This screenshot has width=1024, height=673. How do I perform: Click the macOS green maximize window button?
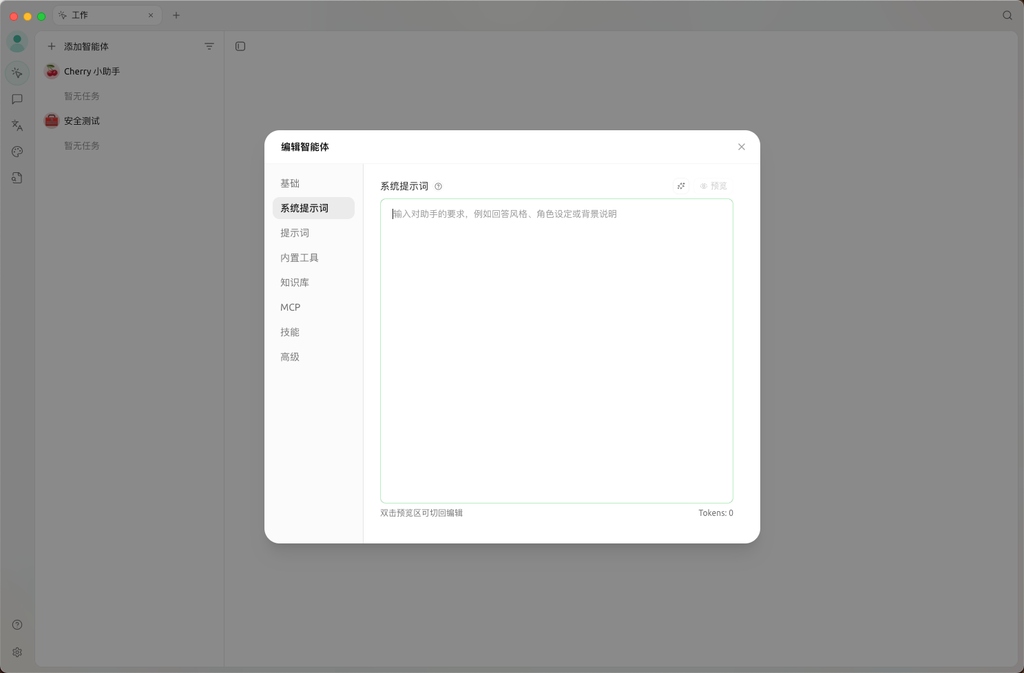pyautogui.click(x=41, y=16)
